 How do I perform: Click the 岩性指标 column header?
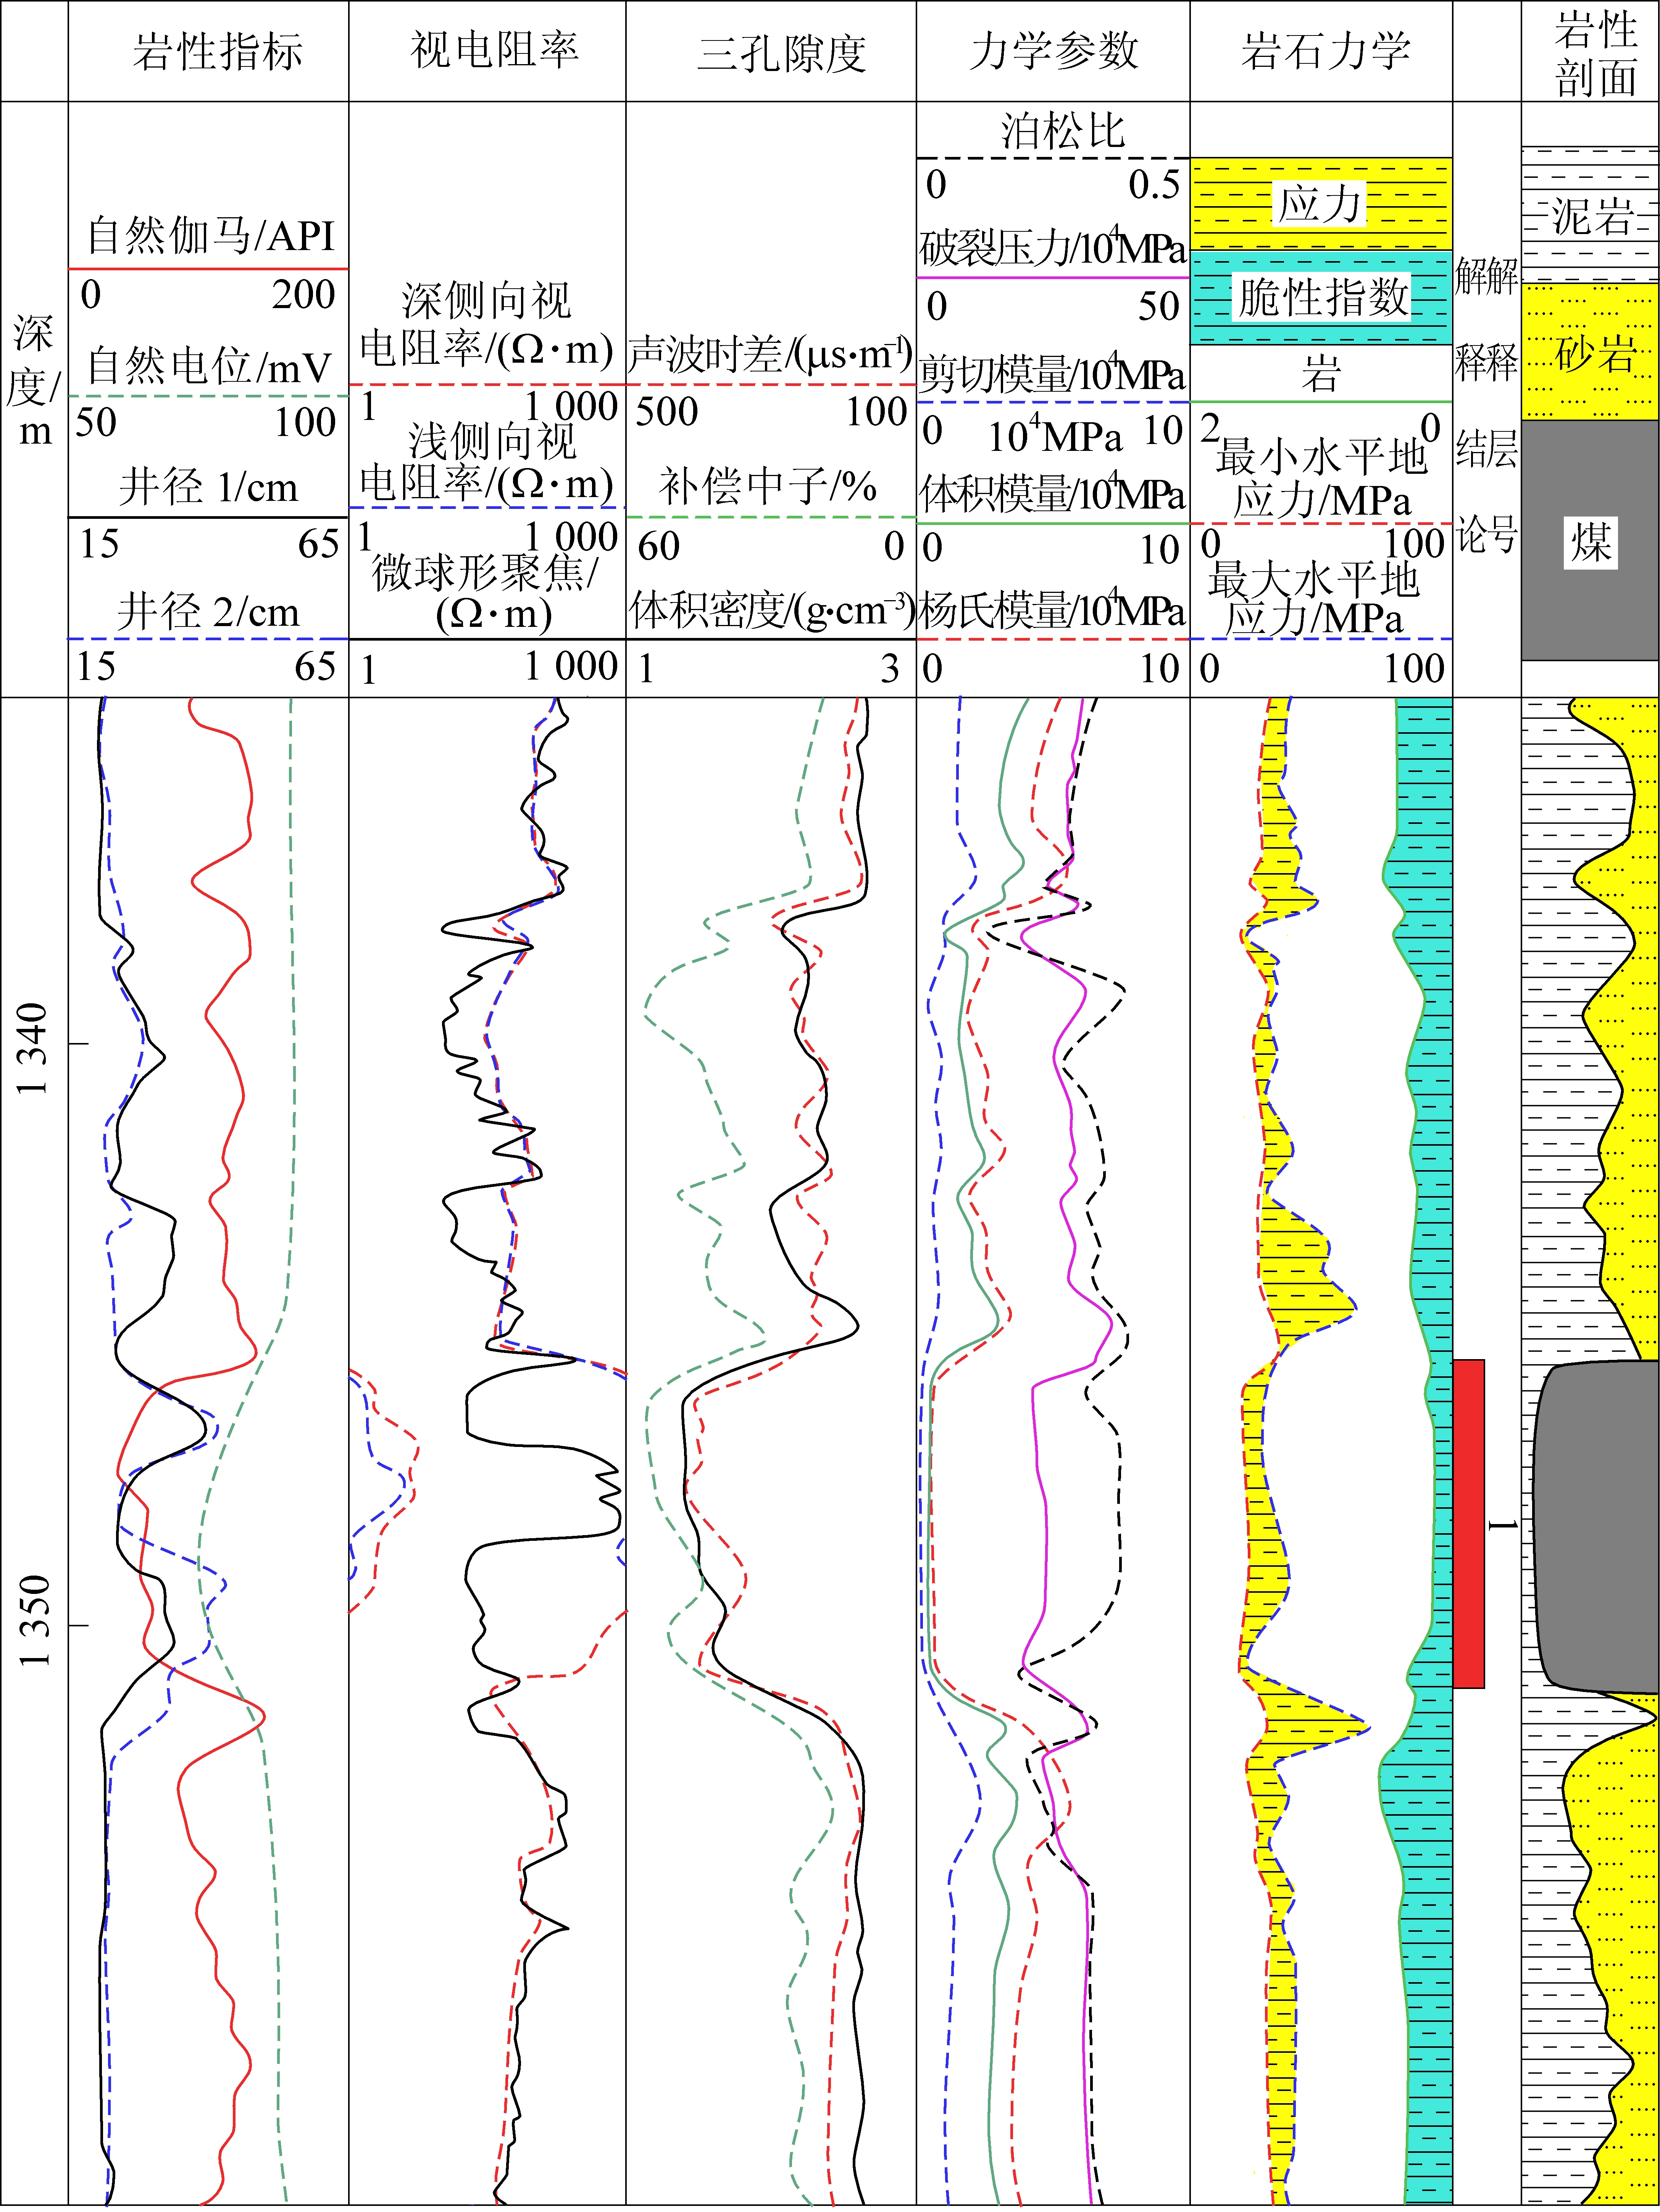[217, 51]
